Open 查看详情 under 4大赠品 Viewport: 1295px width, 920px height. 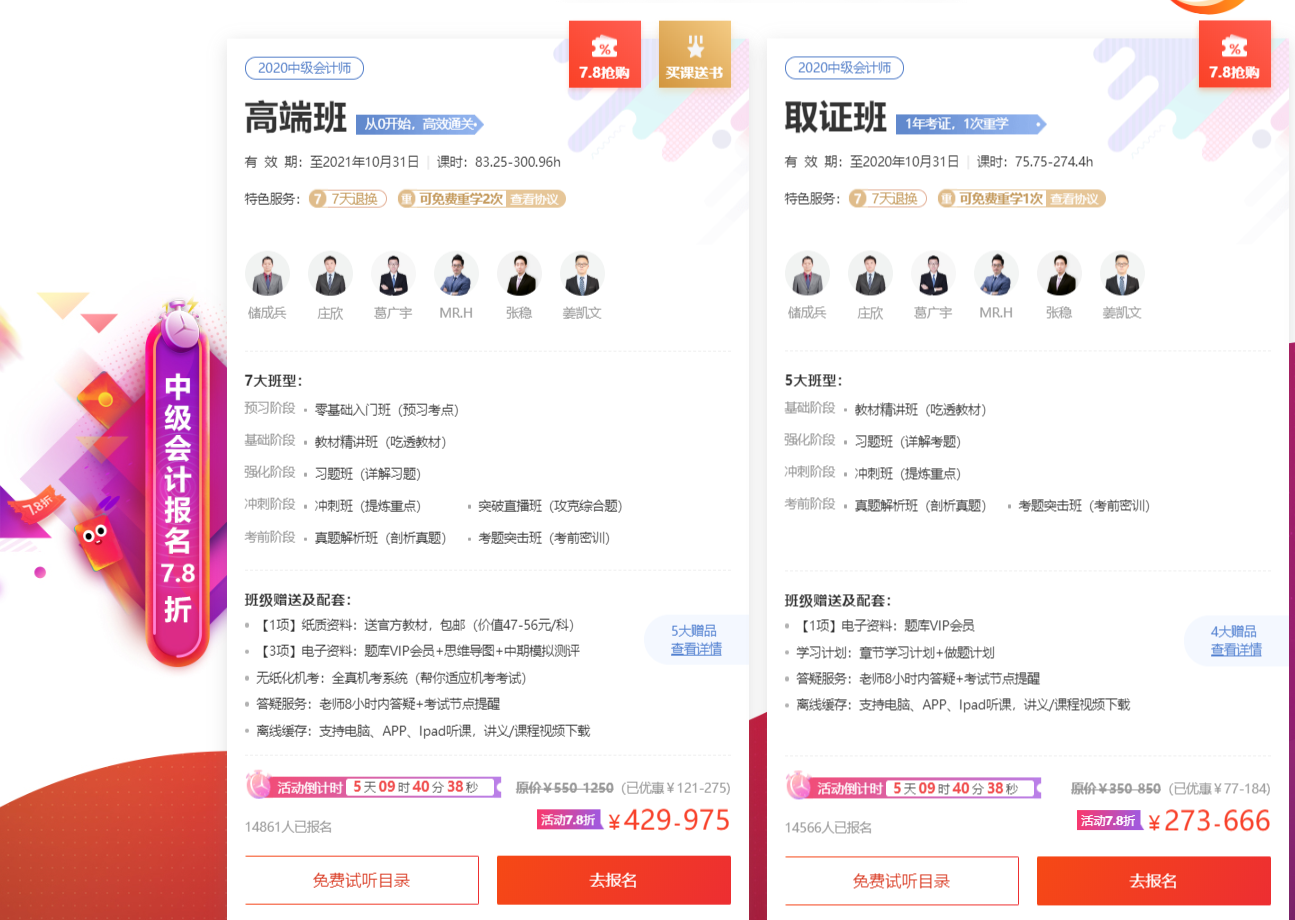coord(1236,649)
